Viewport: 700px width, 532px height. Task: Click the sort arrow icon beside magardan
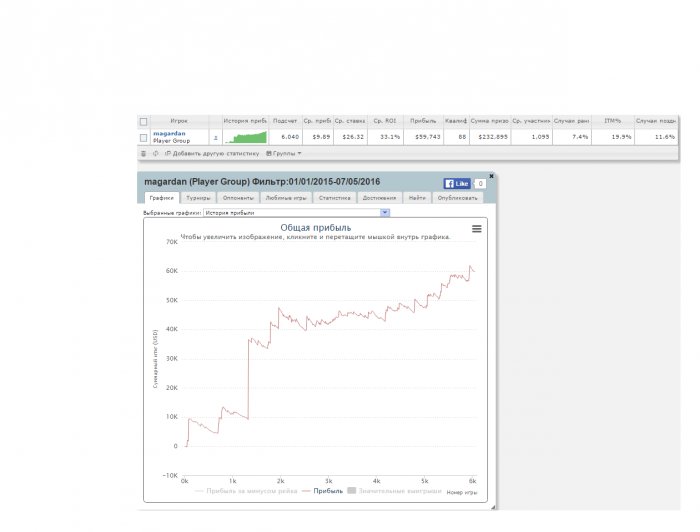pos(215,138)
